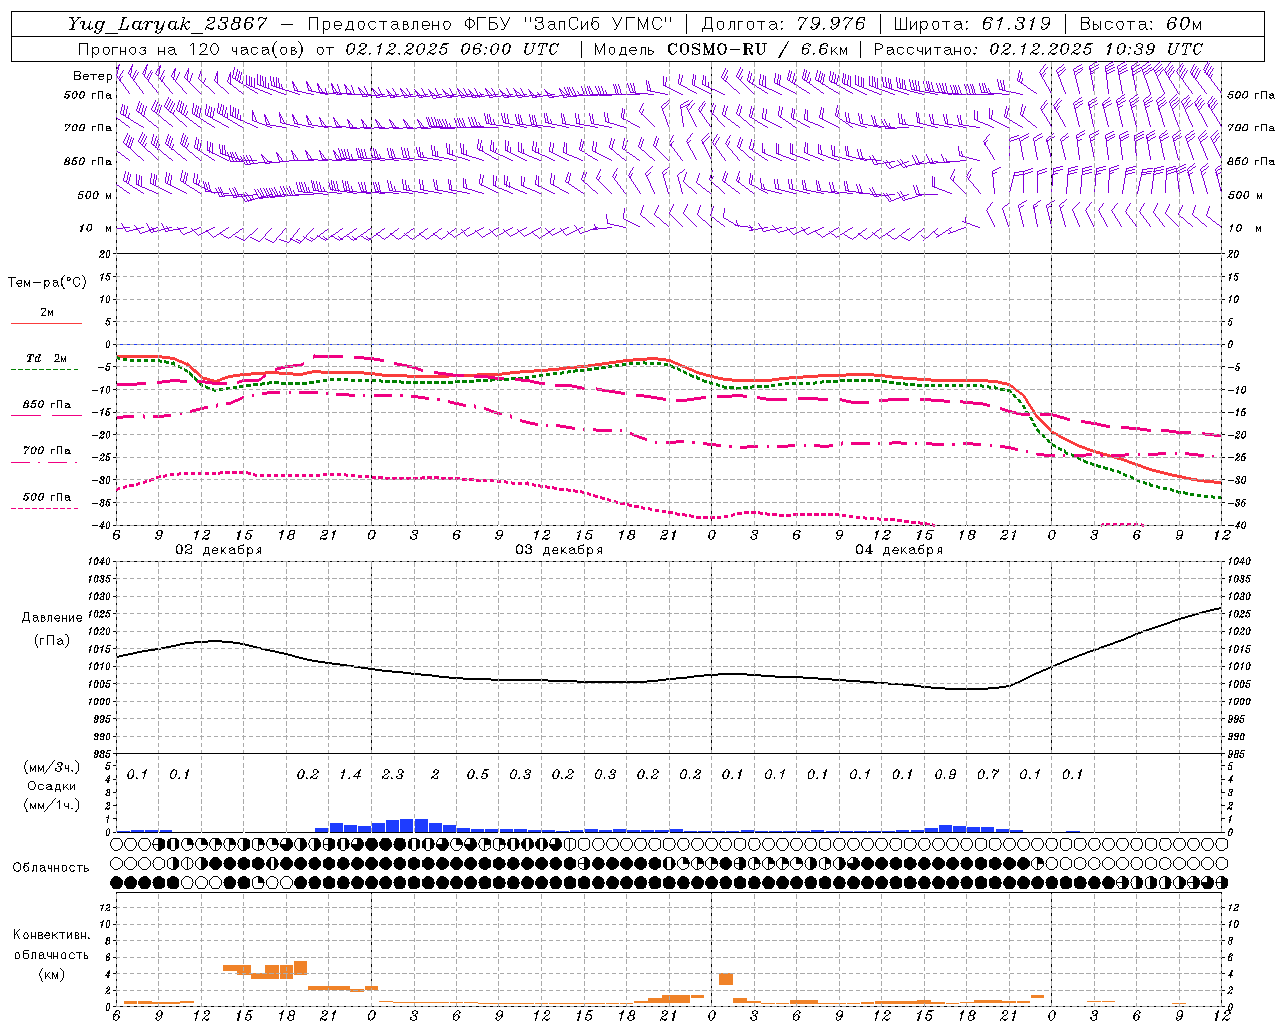Click the (мм/3ч.) precipitation unit label
The width and height of the screenshot is (1280, 1024).
52,767
